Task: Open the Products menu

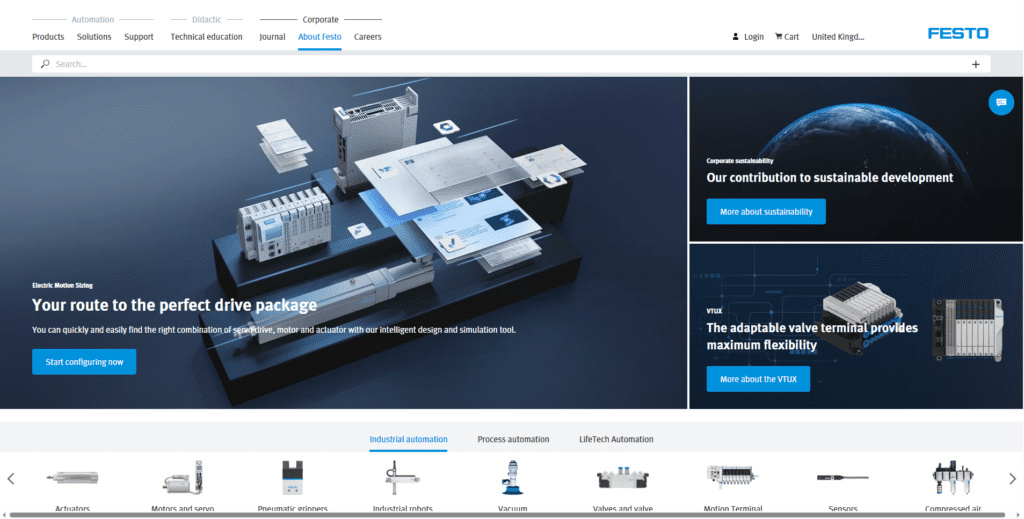Action: 48,37
